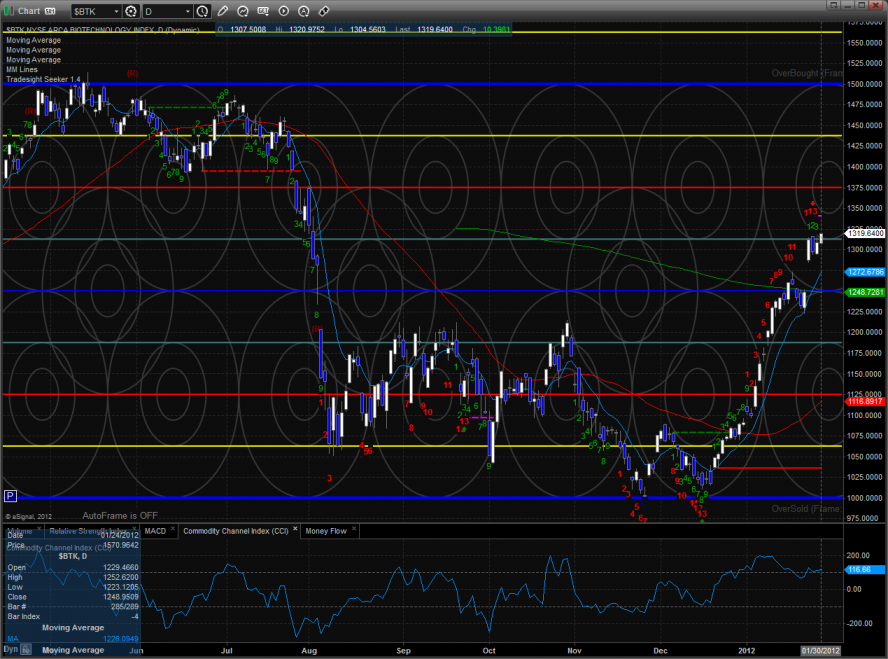This screenshot has height=659, width=888.
Task: Click the last toolbar icon after circled A
Action: coord(324,11)
